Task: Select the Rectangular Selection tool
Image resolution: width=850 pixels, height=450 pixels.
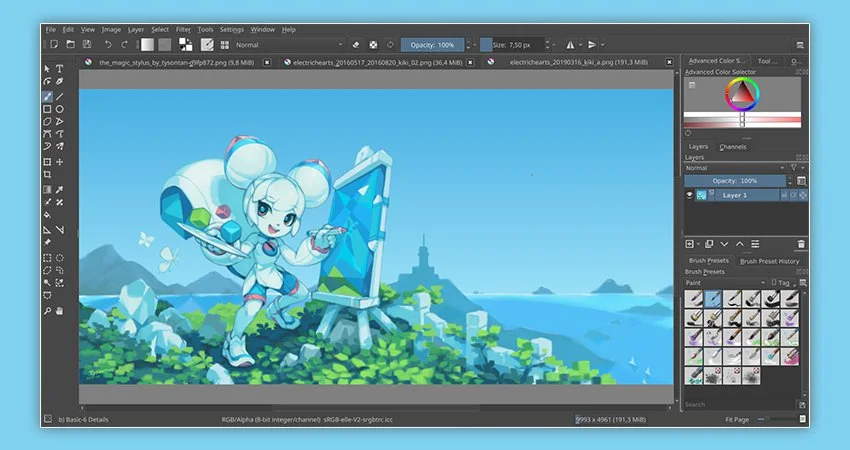Action: tap(47, 258)
